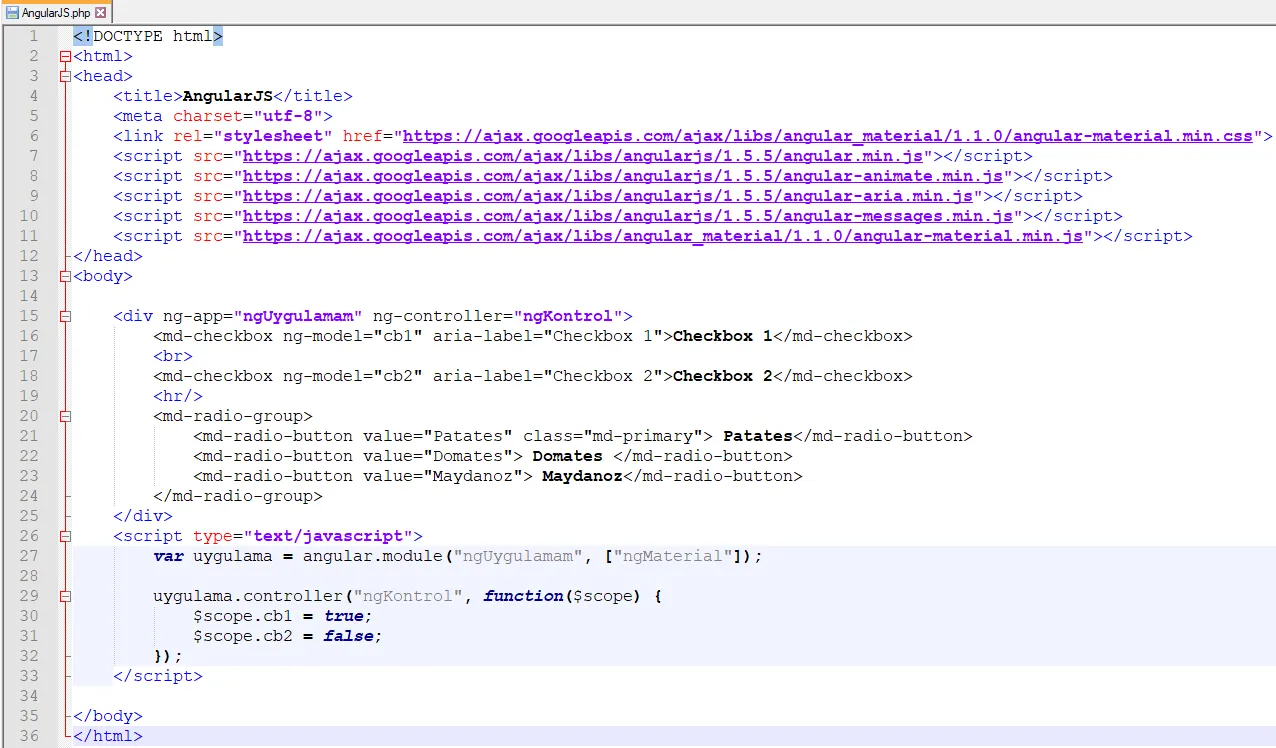The image size is (1276, 748).
Task: Click the closing </script> tag on line 33
Action: coord(158,676)
